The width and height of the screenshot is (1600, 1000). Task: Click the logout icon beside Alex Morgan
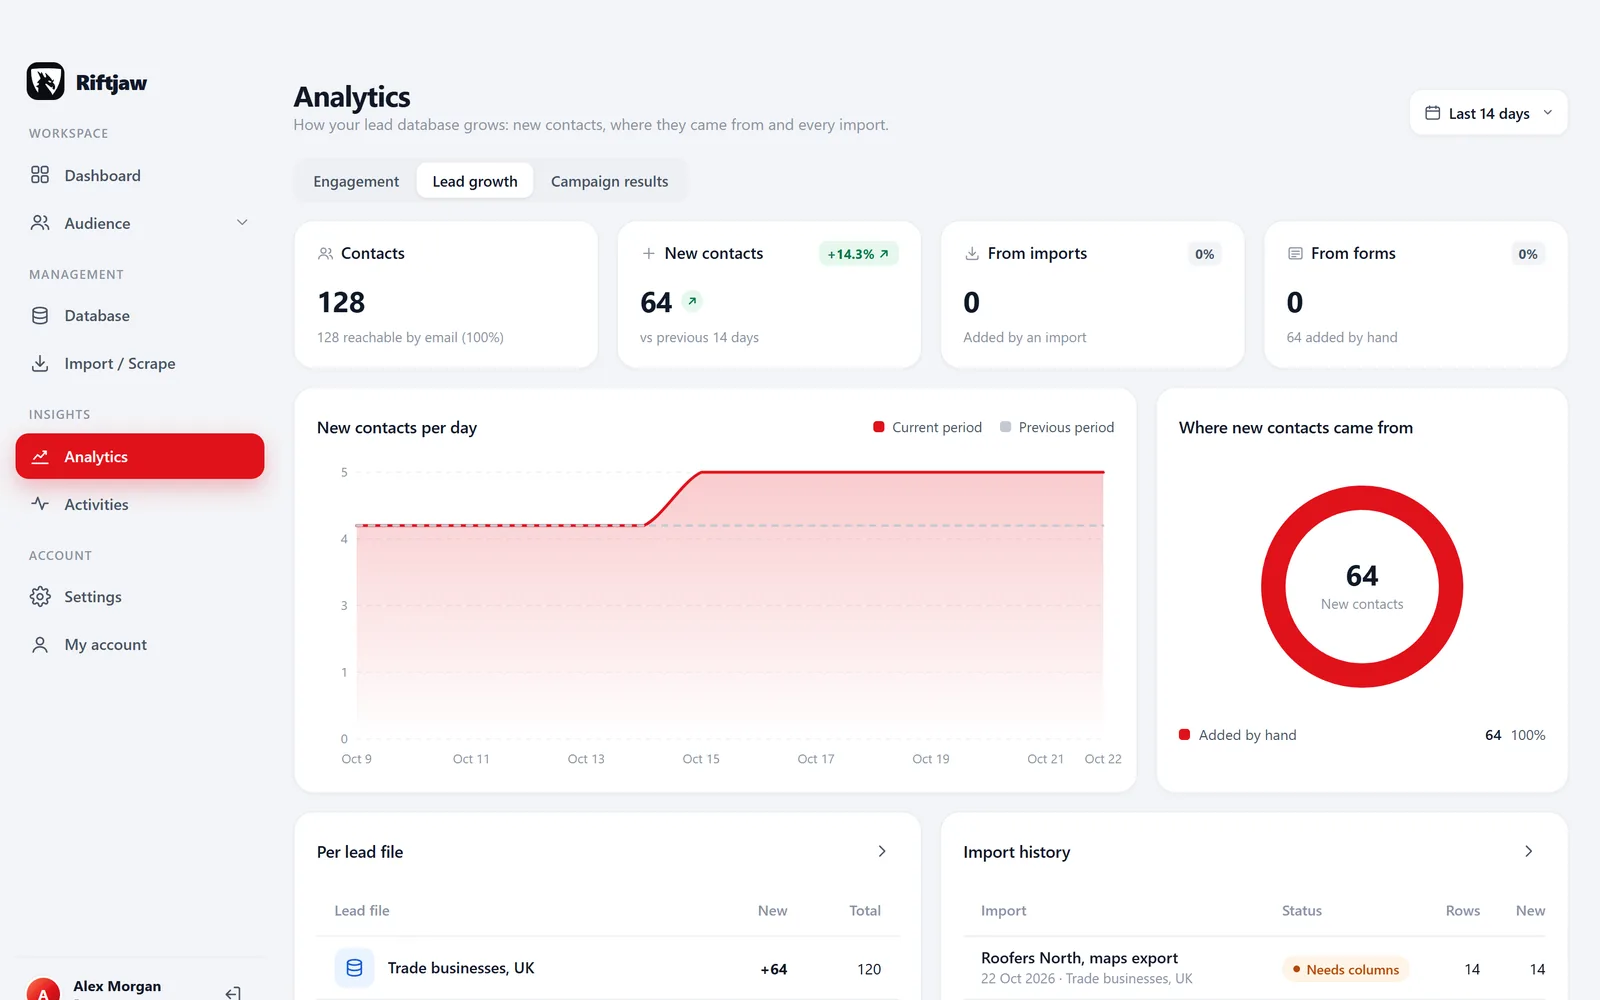[x=233, y=992]
